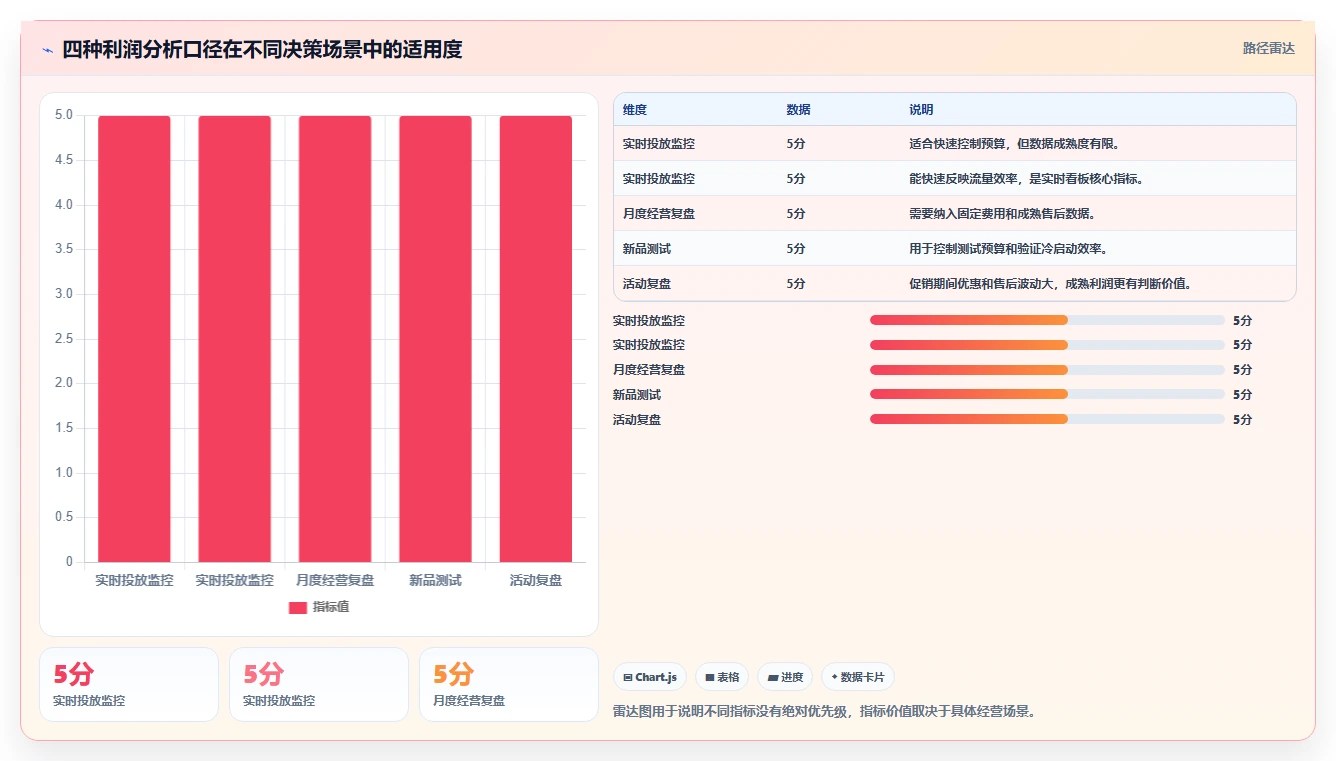1336x761 pixels.
Task: Click the 数据卡片 chip
Action: coord(858,677)
